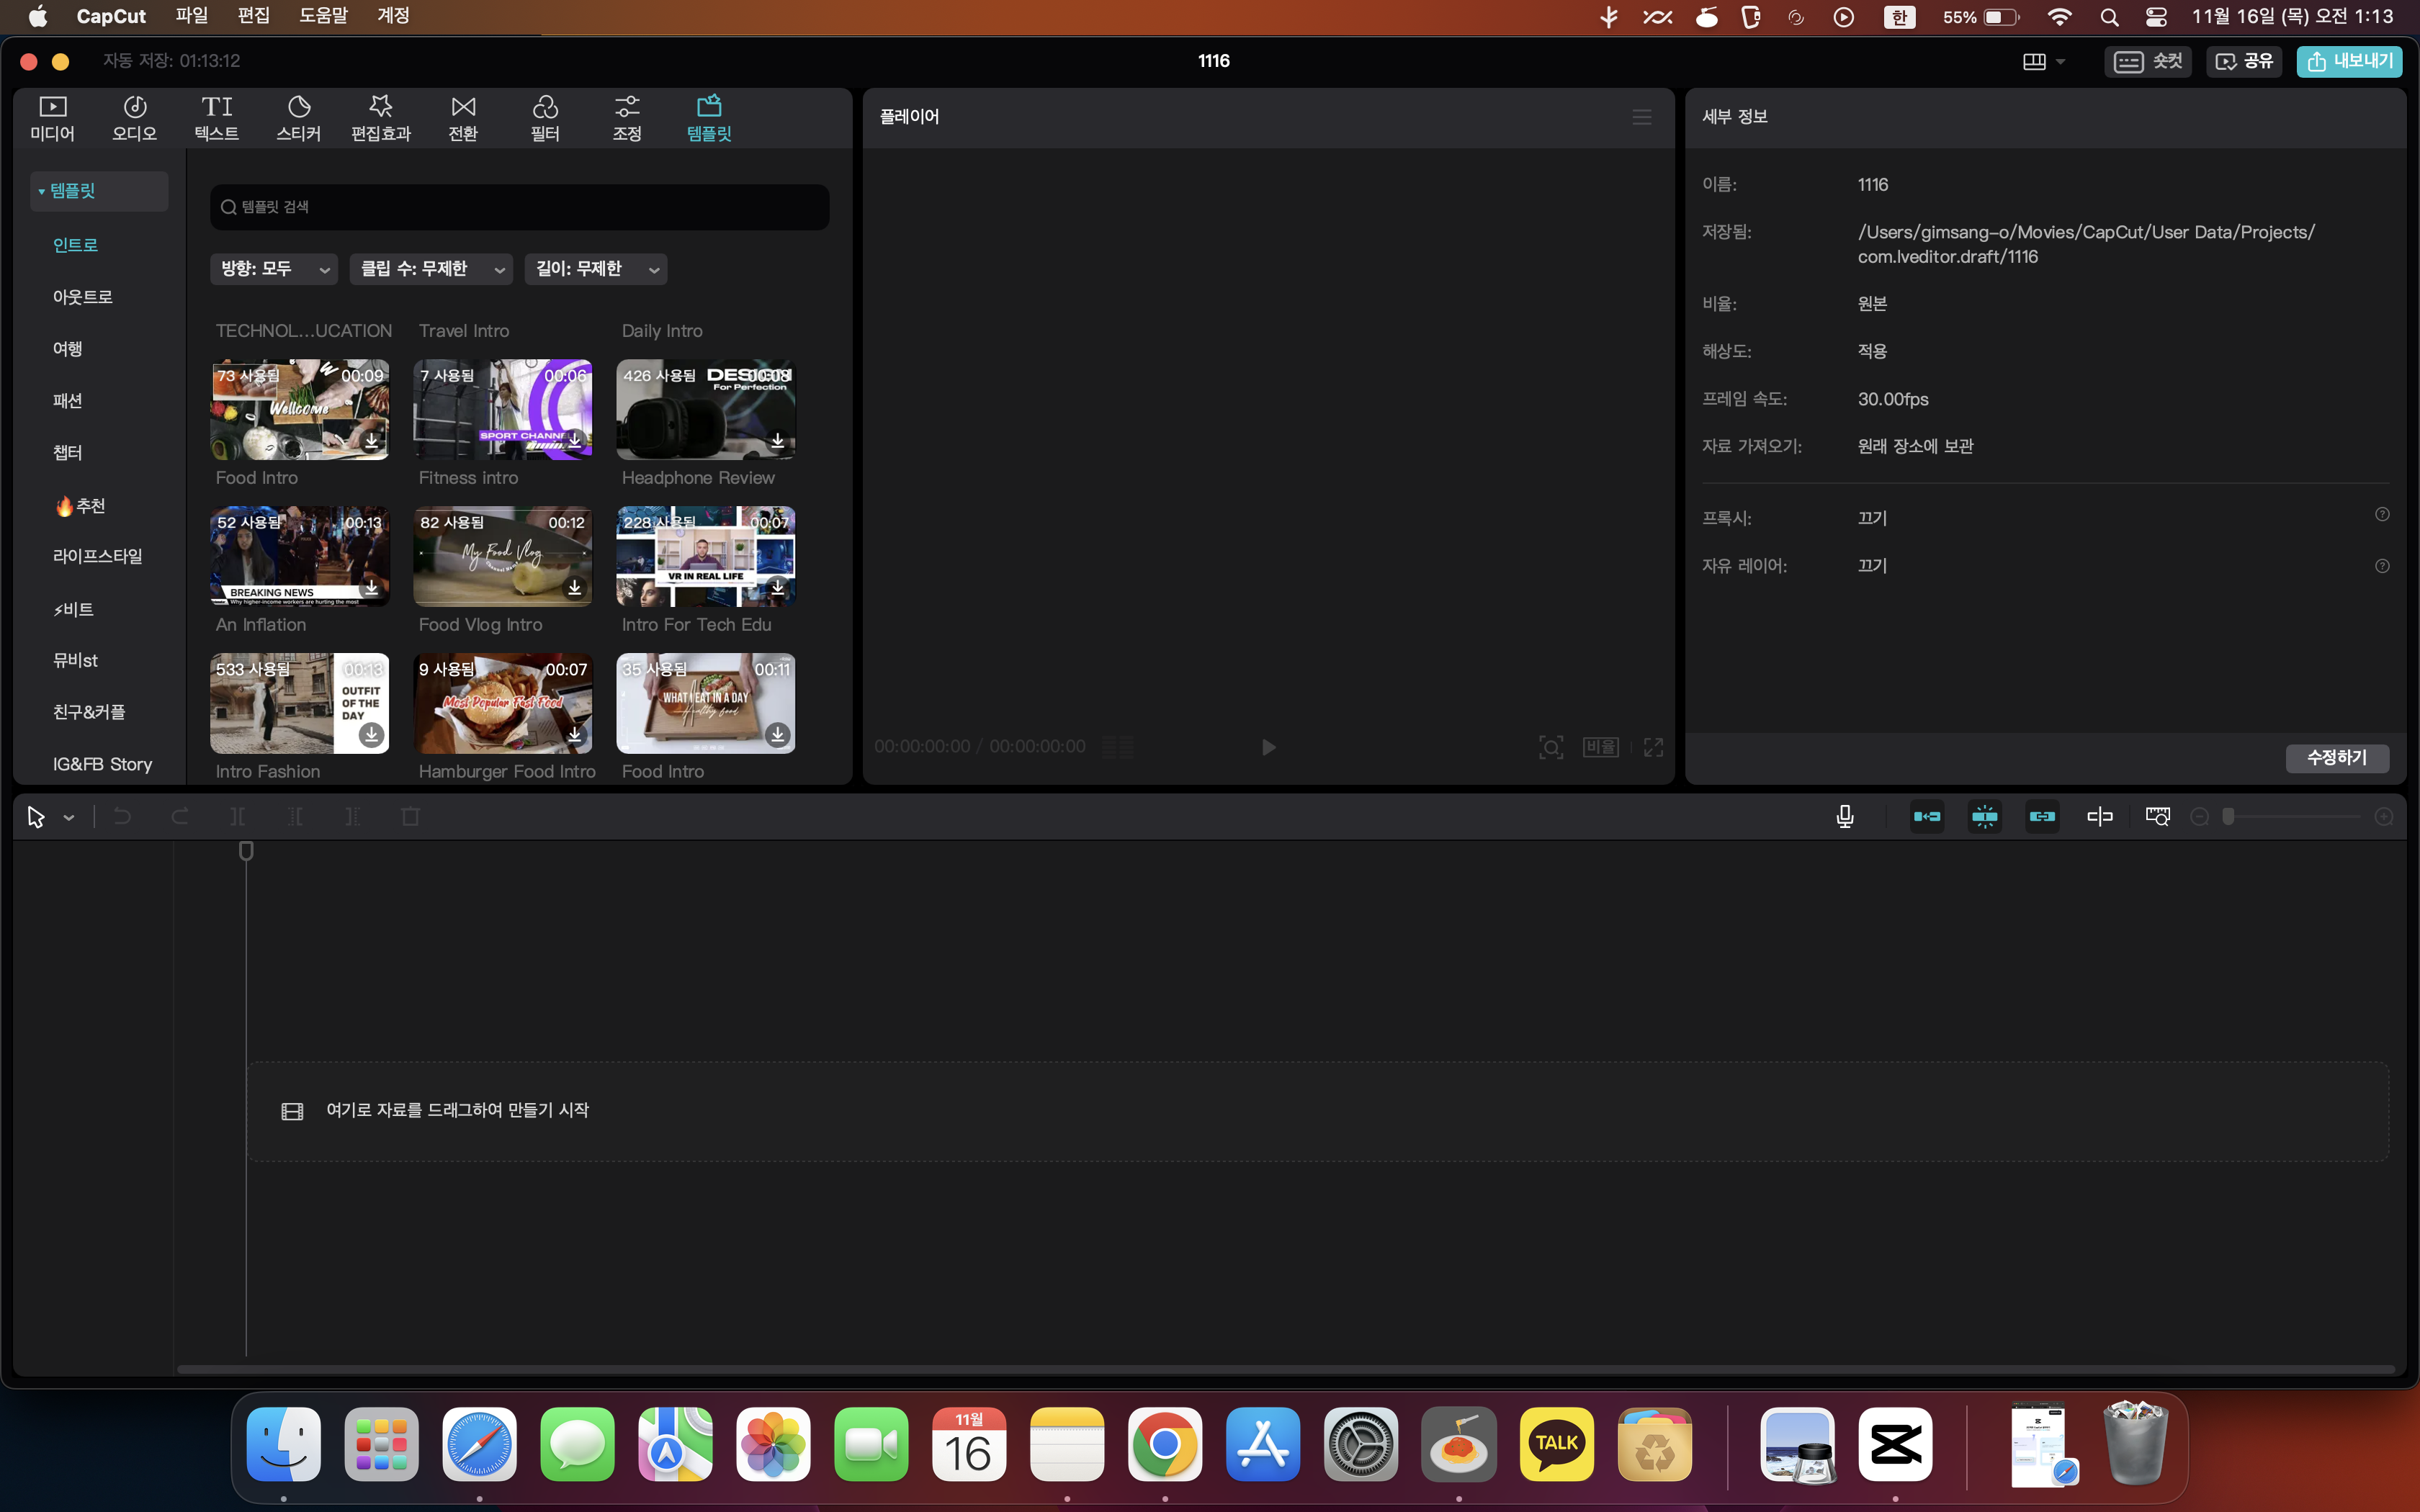Click the microphone record voiceover icon
This screenshot has height=1512, width=2420.
1845,817
